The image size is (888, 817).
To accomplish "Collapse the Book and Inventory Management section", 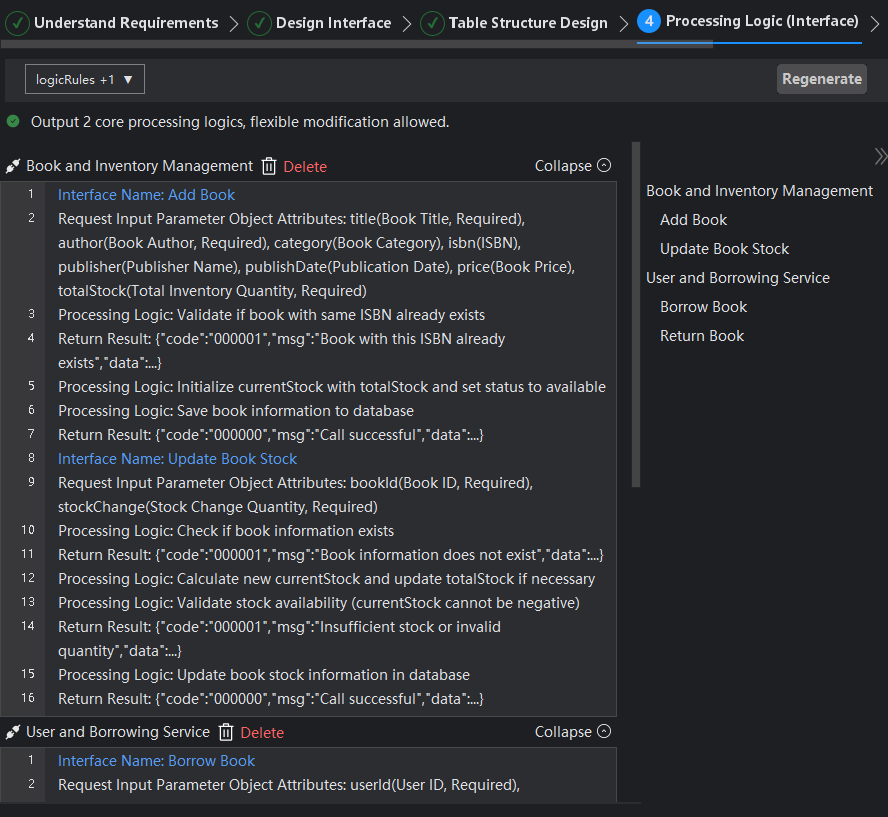I will coord(573,166).
